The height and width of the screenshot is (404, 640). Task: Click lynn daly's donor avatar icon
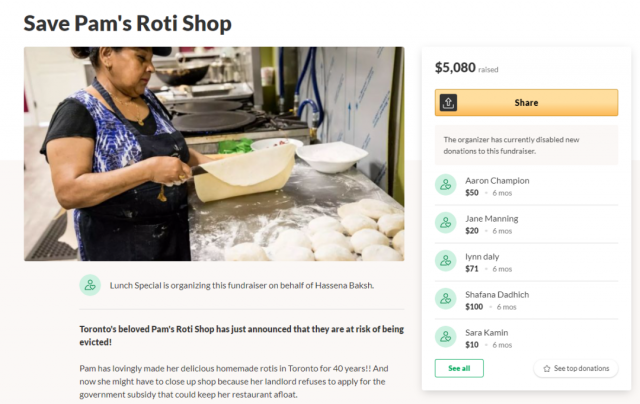[445, 261]
